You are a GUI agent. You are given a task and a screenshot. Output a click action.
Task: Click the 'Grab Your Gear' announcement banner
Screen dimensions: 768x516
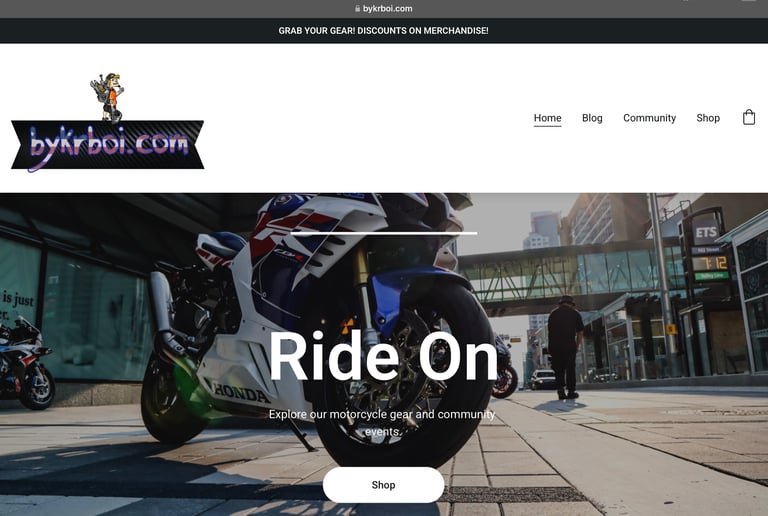384,30
